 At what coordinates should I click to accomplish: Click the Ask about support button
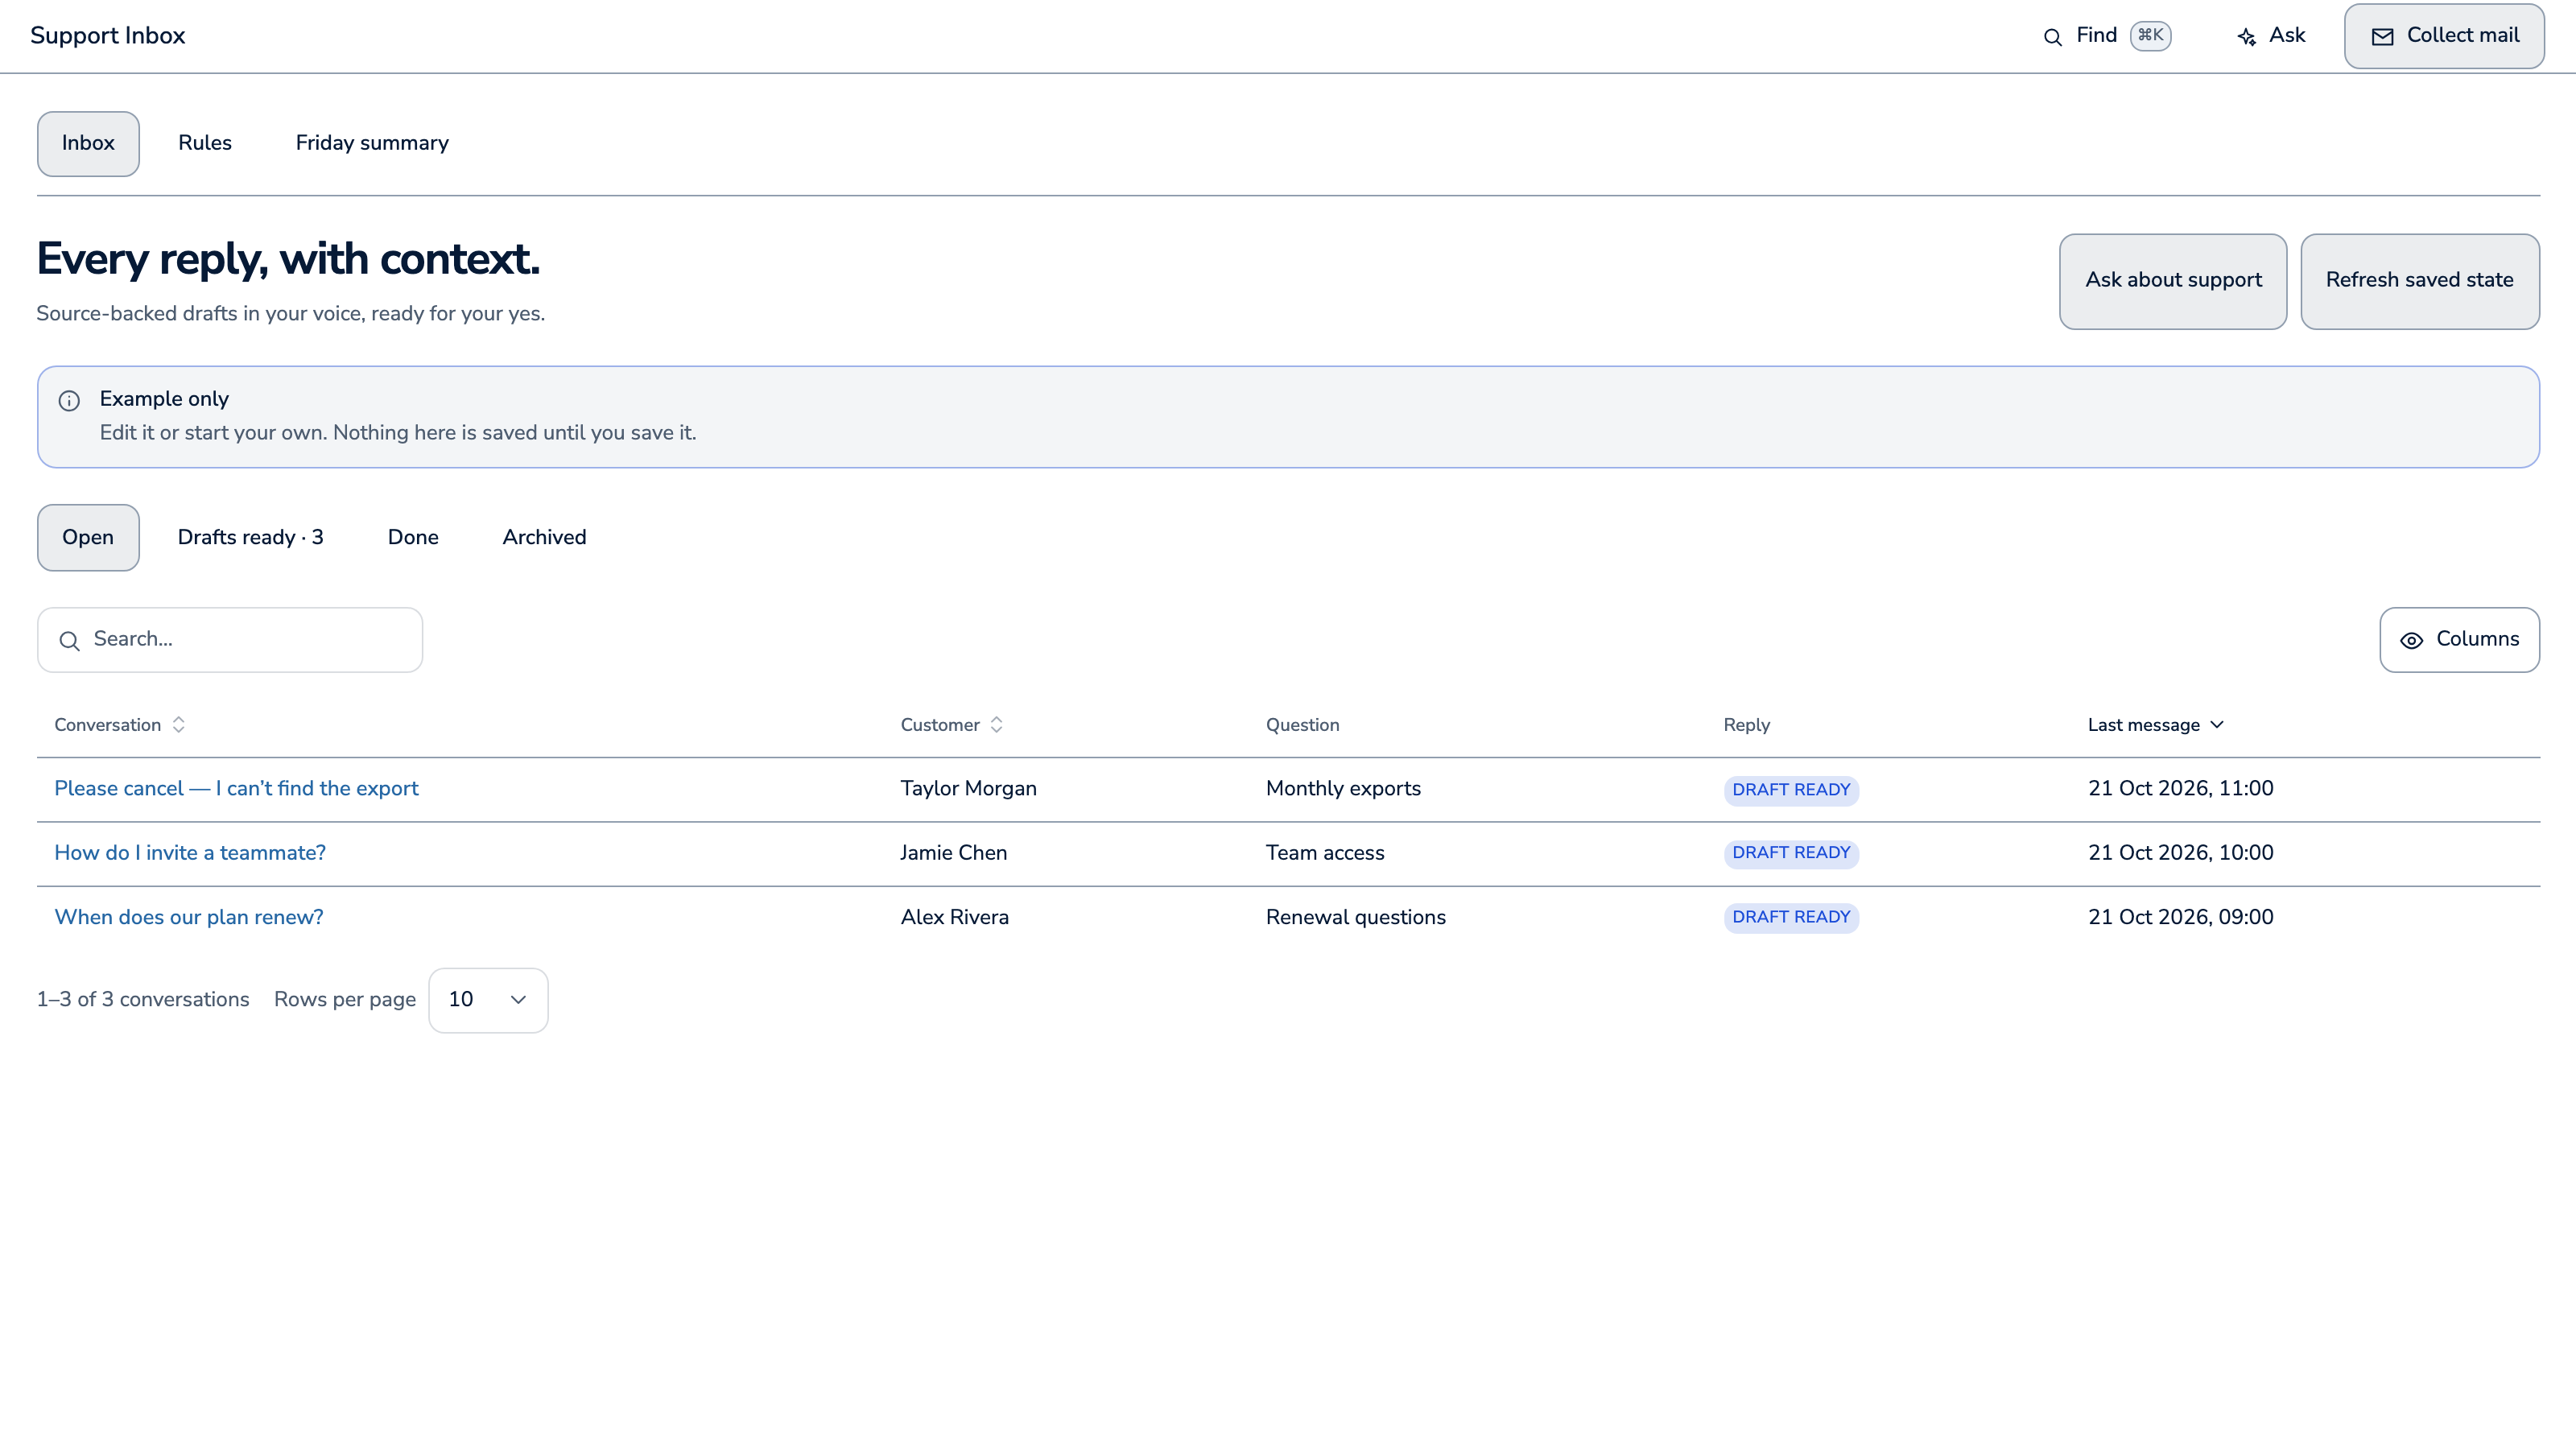pyautogui.click(x=2173, y=281)
